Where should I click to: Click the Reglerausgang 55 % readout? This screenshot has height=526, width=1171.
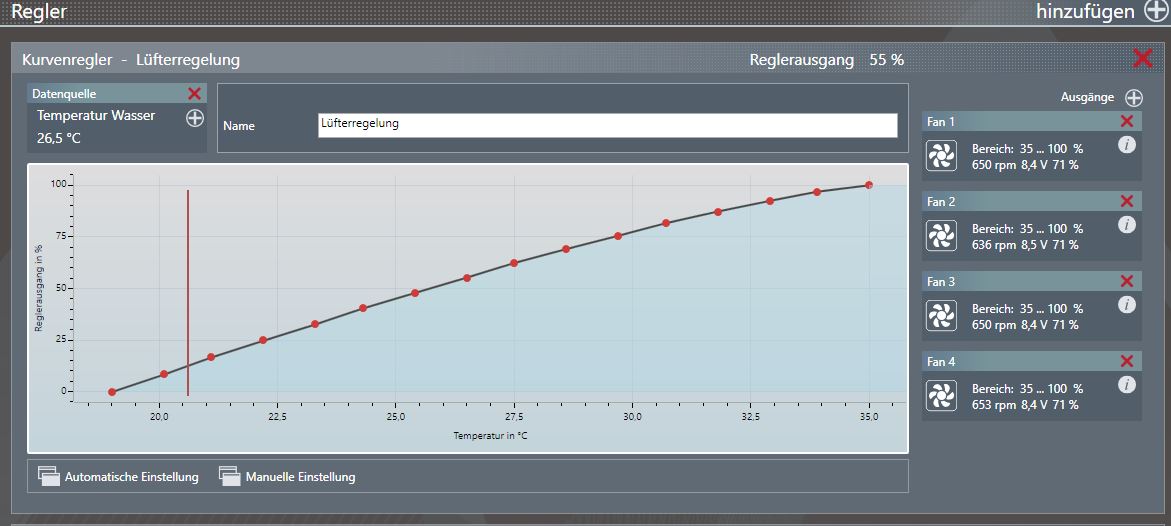click(x=827, y=60)
